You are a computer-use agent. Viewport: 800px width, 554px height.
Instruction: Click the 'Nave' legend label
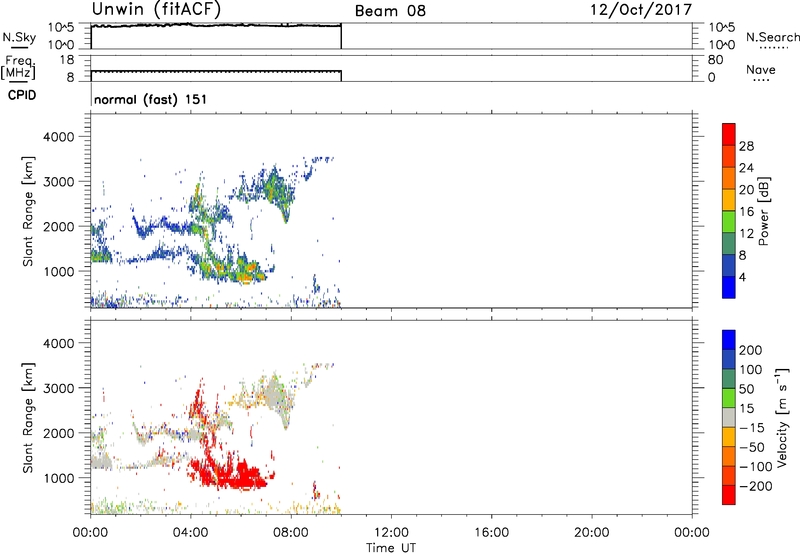[x=761, y=69]
